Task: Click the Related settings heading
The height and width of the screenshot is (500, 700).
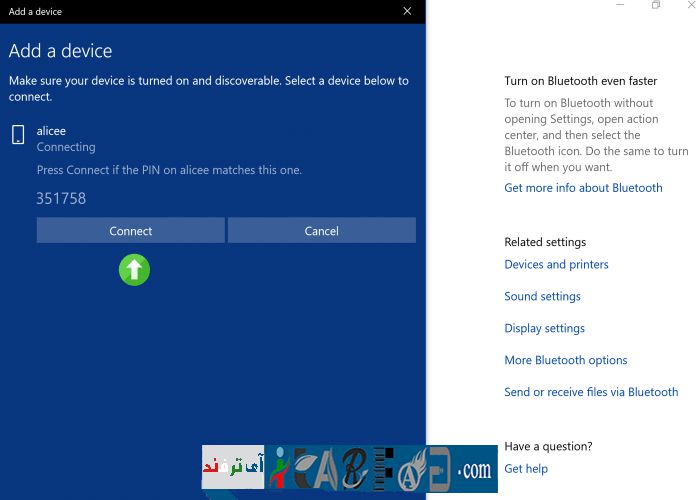Action: pyautogui.click(x=545, y=242)
